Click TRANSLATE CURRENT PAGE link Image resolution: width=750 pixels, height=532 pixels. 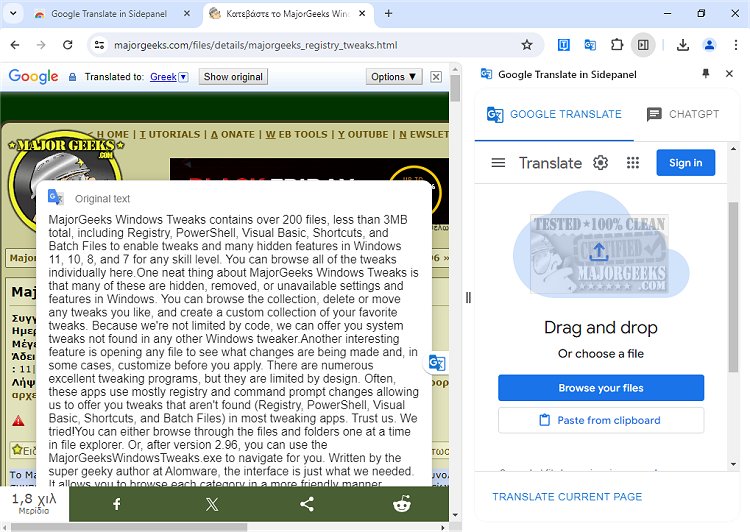pyautogui.click(x=567, y=497)
